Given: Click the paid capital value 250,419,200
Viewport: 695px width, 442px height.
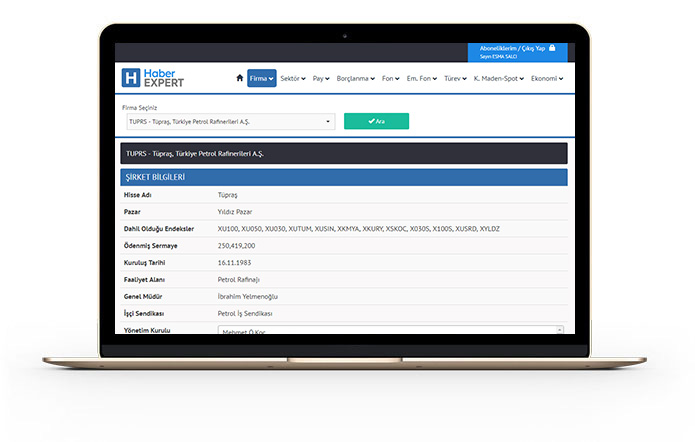Looking at the screenshot, I should (236, 246).
